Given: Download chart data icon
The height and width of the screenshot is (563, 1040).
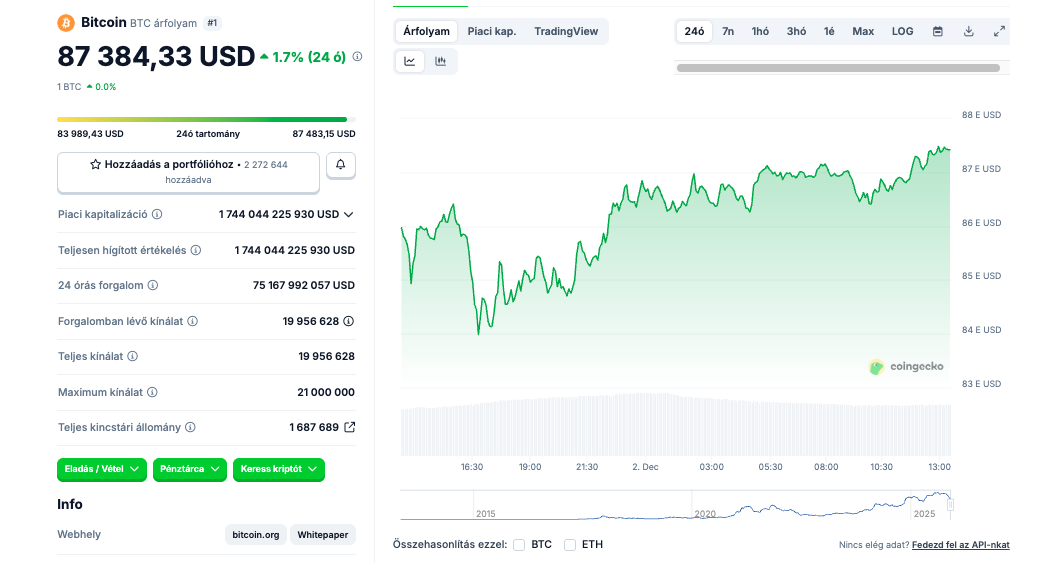Looking at the screenshot, I should [x=969, y=31].
